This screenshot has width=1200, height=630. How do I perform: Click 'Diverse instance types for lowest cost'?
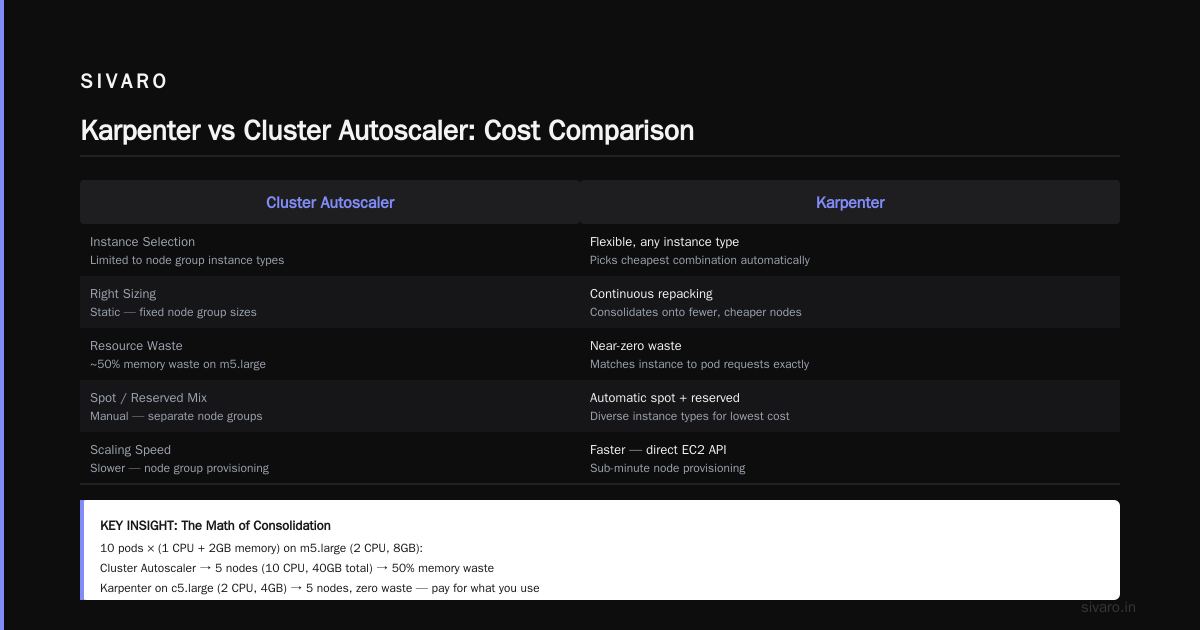click(x=690, y=416)
